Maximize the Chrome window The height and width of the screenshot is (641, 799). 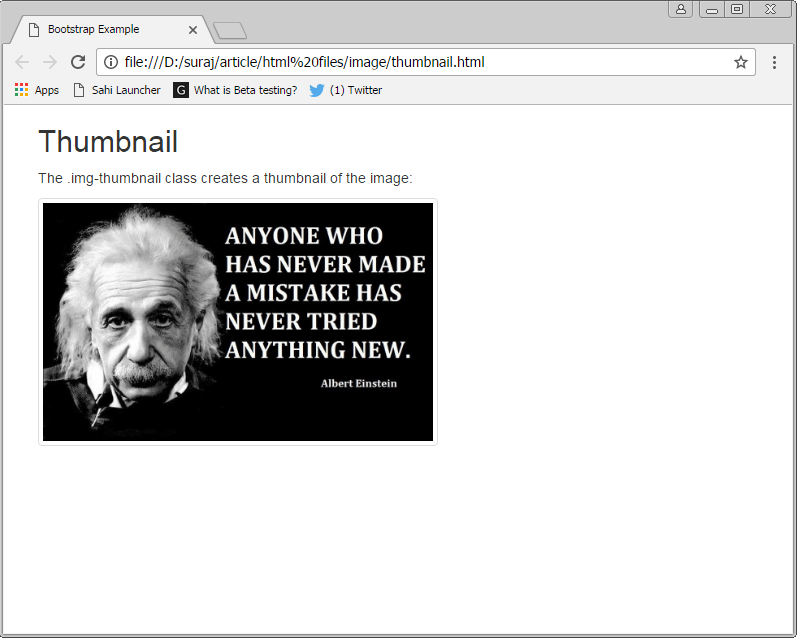point(737,9)
